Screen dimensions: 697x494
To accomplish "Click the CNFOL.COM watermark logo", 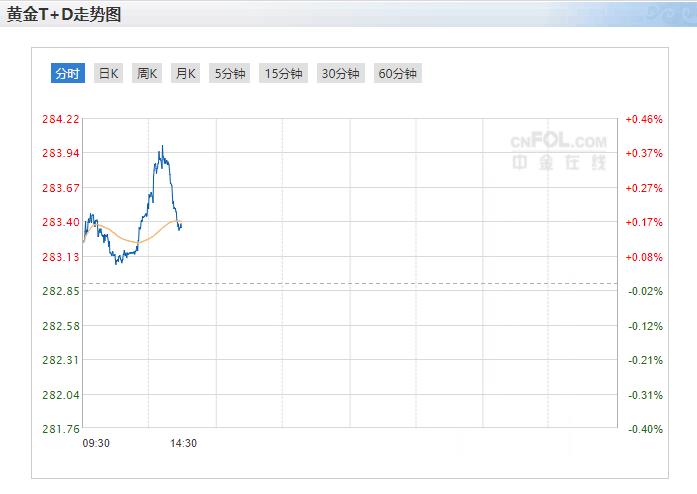I will click(x=558, y=150).
